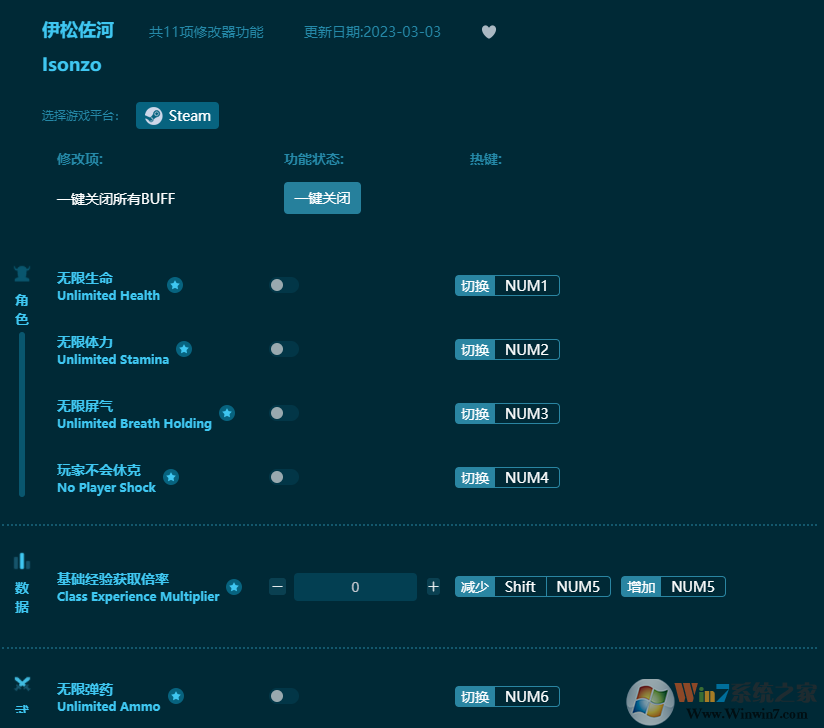Click the star beside Unlimited Breath Holding
The width and height of the screenshot is (824, 728).
pyautogui.click(x=227, y=413)
